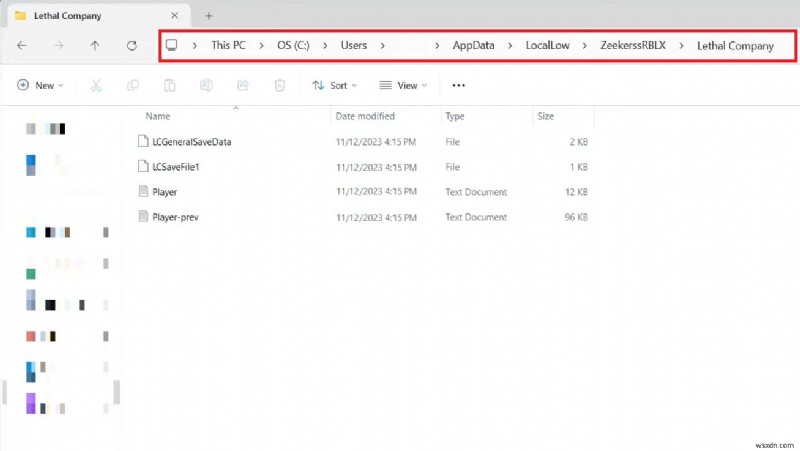Viewport: 800px width, 451px height.
Task: Click the 96 KB size of Player-prev
Action: point(576,217)
